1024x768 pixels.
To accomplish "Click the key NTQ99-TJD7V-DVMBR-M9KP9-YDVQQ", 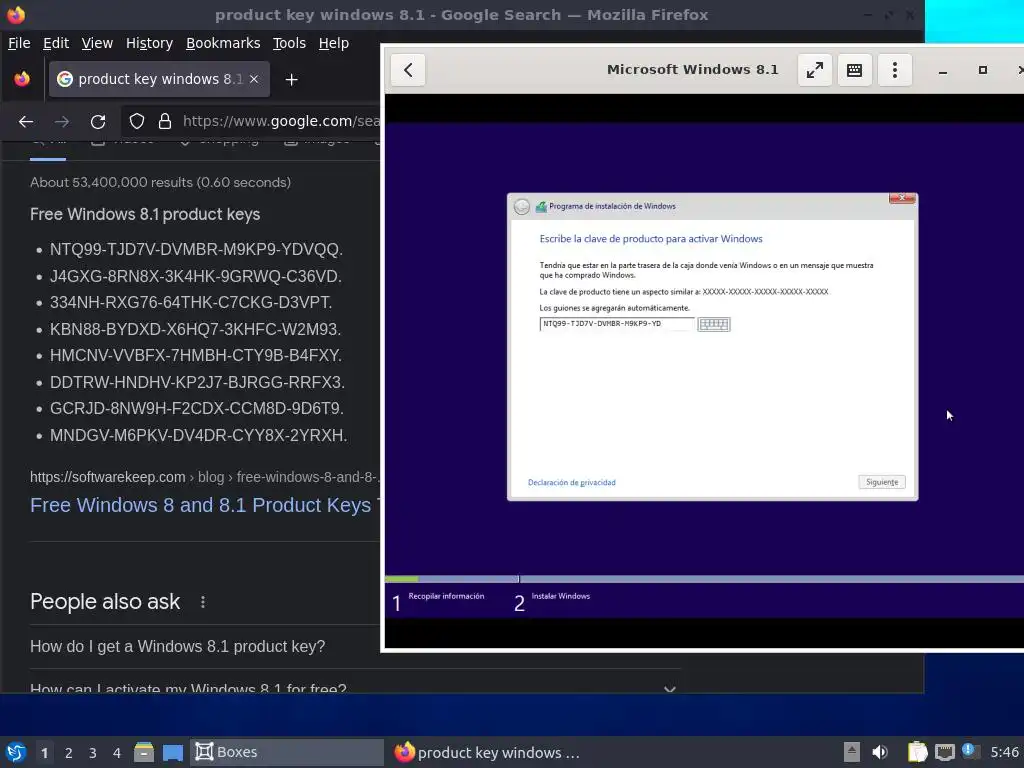I will click(x=196, y=249).
